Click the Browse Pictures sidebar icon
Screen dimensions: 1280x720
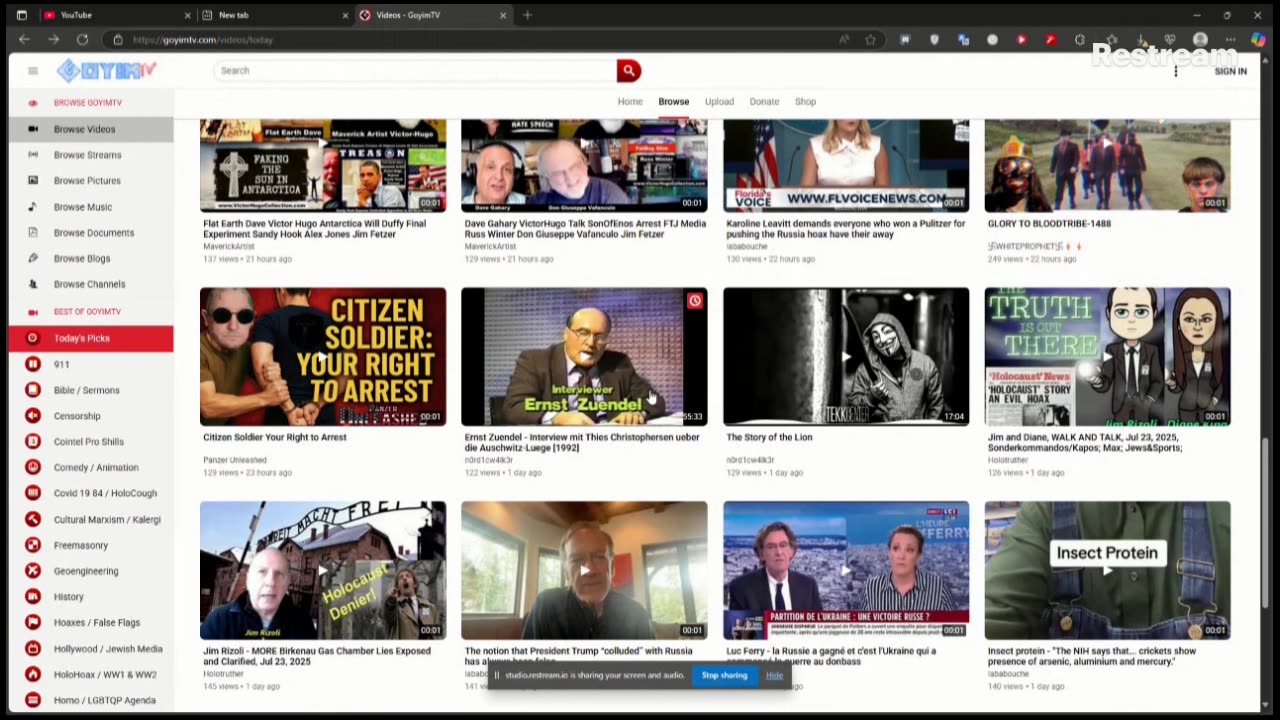pyautogui.click(x=33, y=181)
